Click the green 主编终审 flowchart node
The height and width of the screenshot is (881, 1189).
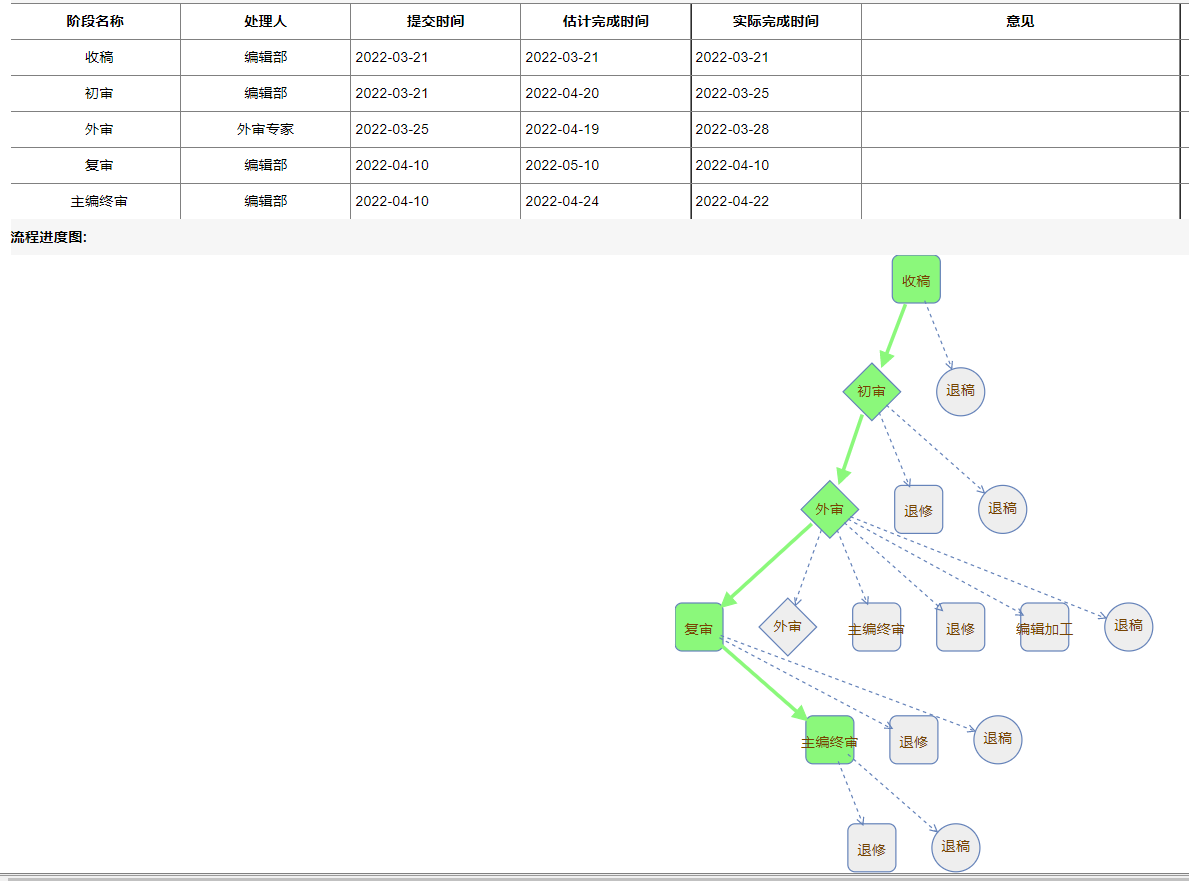(829, 741)
